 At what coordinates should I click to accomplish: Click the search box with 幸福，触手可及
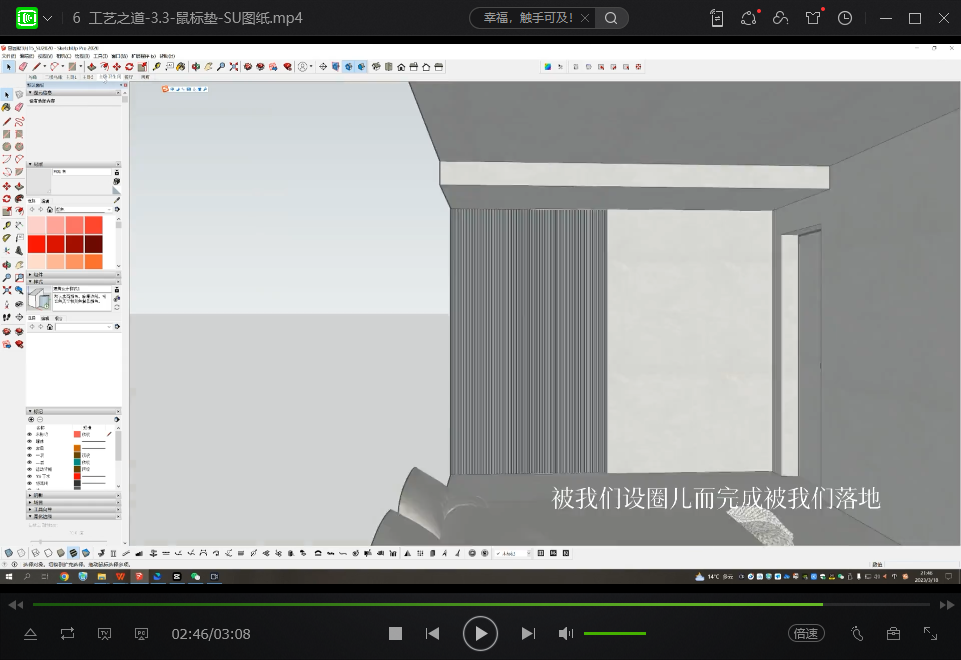(x=527, y=18)
